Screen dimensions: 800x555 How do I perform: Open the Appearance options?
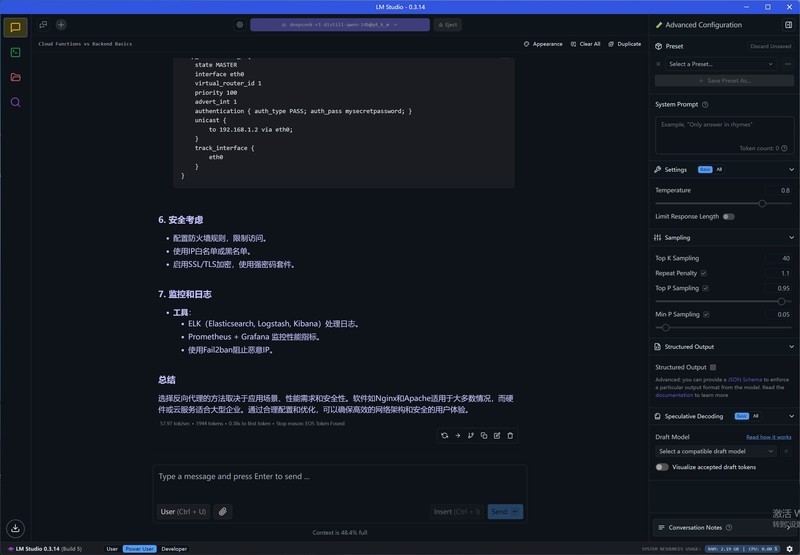point(543,44)
